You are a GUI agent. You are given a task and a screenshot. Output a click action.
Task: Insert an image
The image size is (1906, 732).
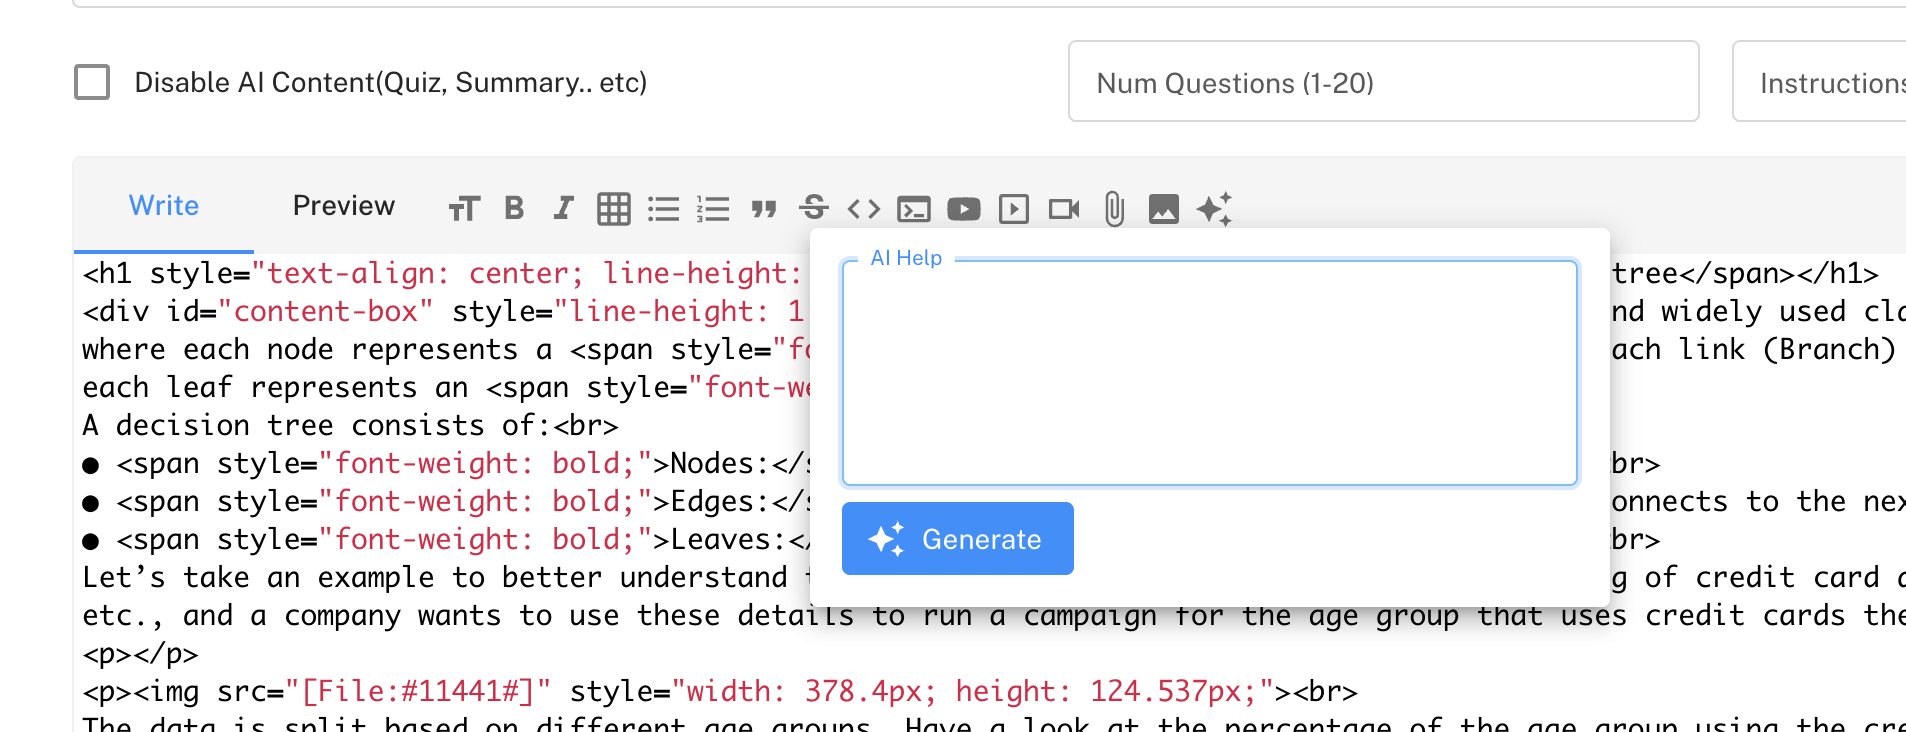1164,209
